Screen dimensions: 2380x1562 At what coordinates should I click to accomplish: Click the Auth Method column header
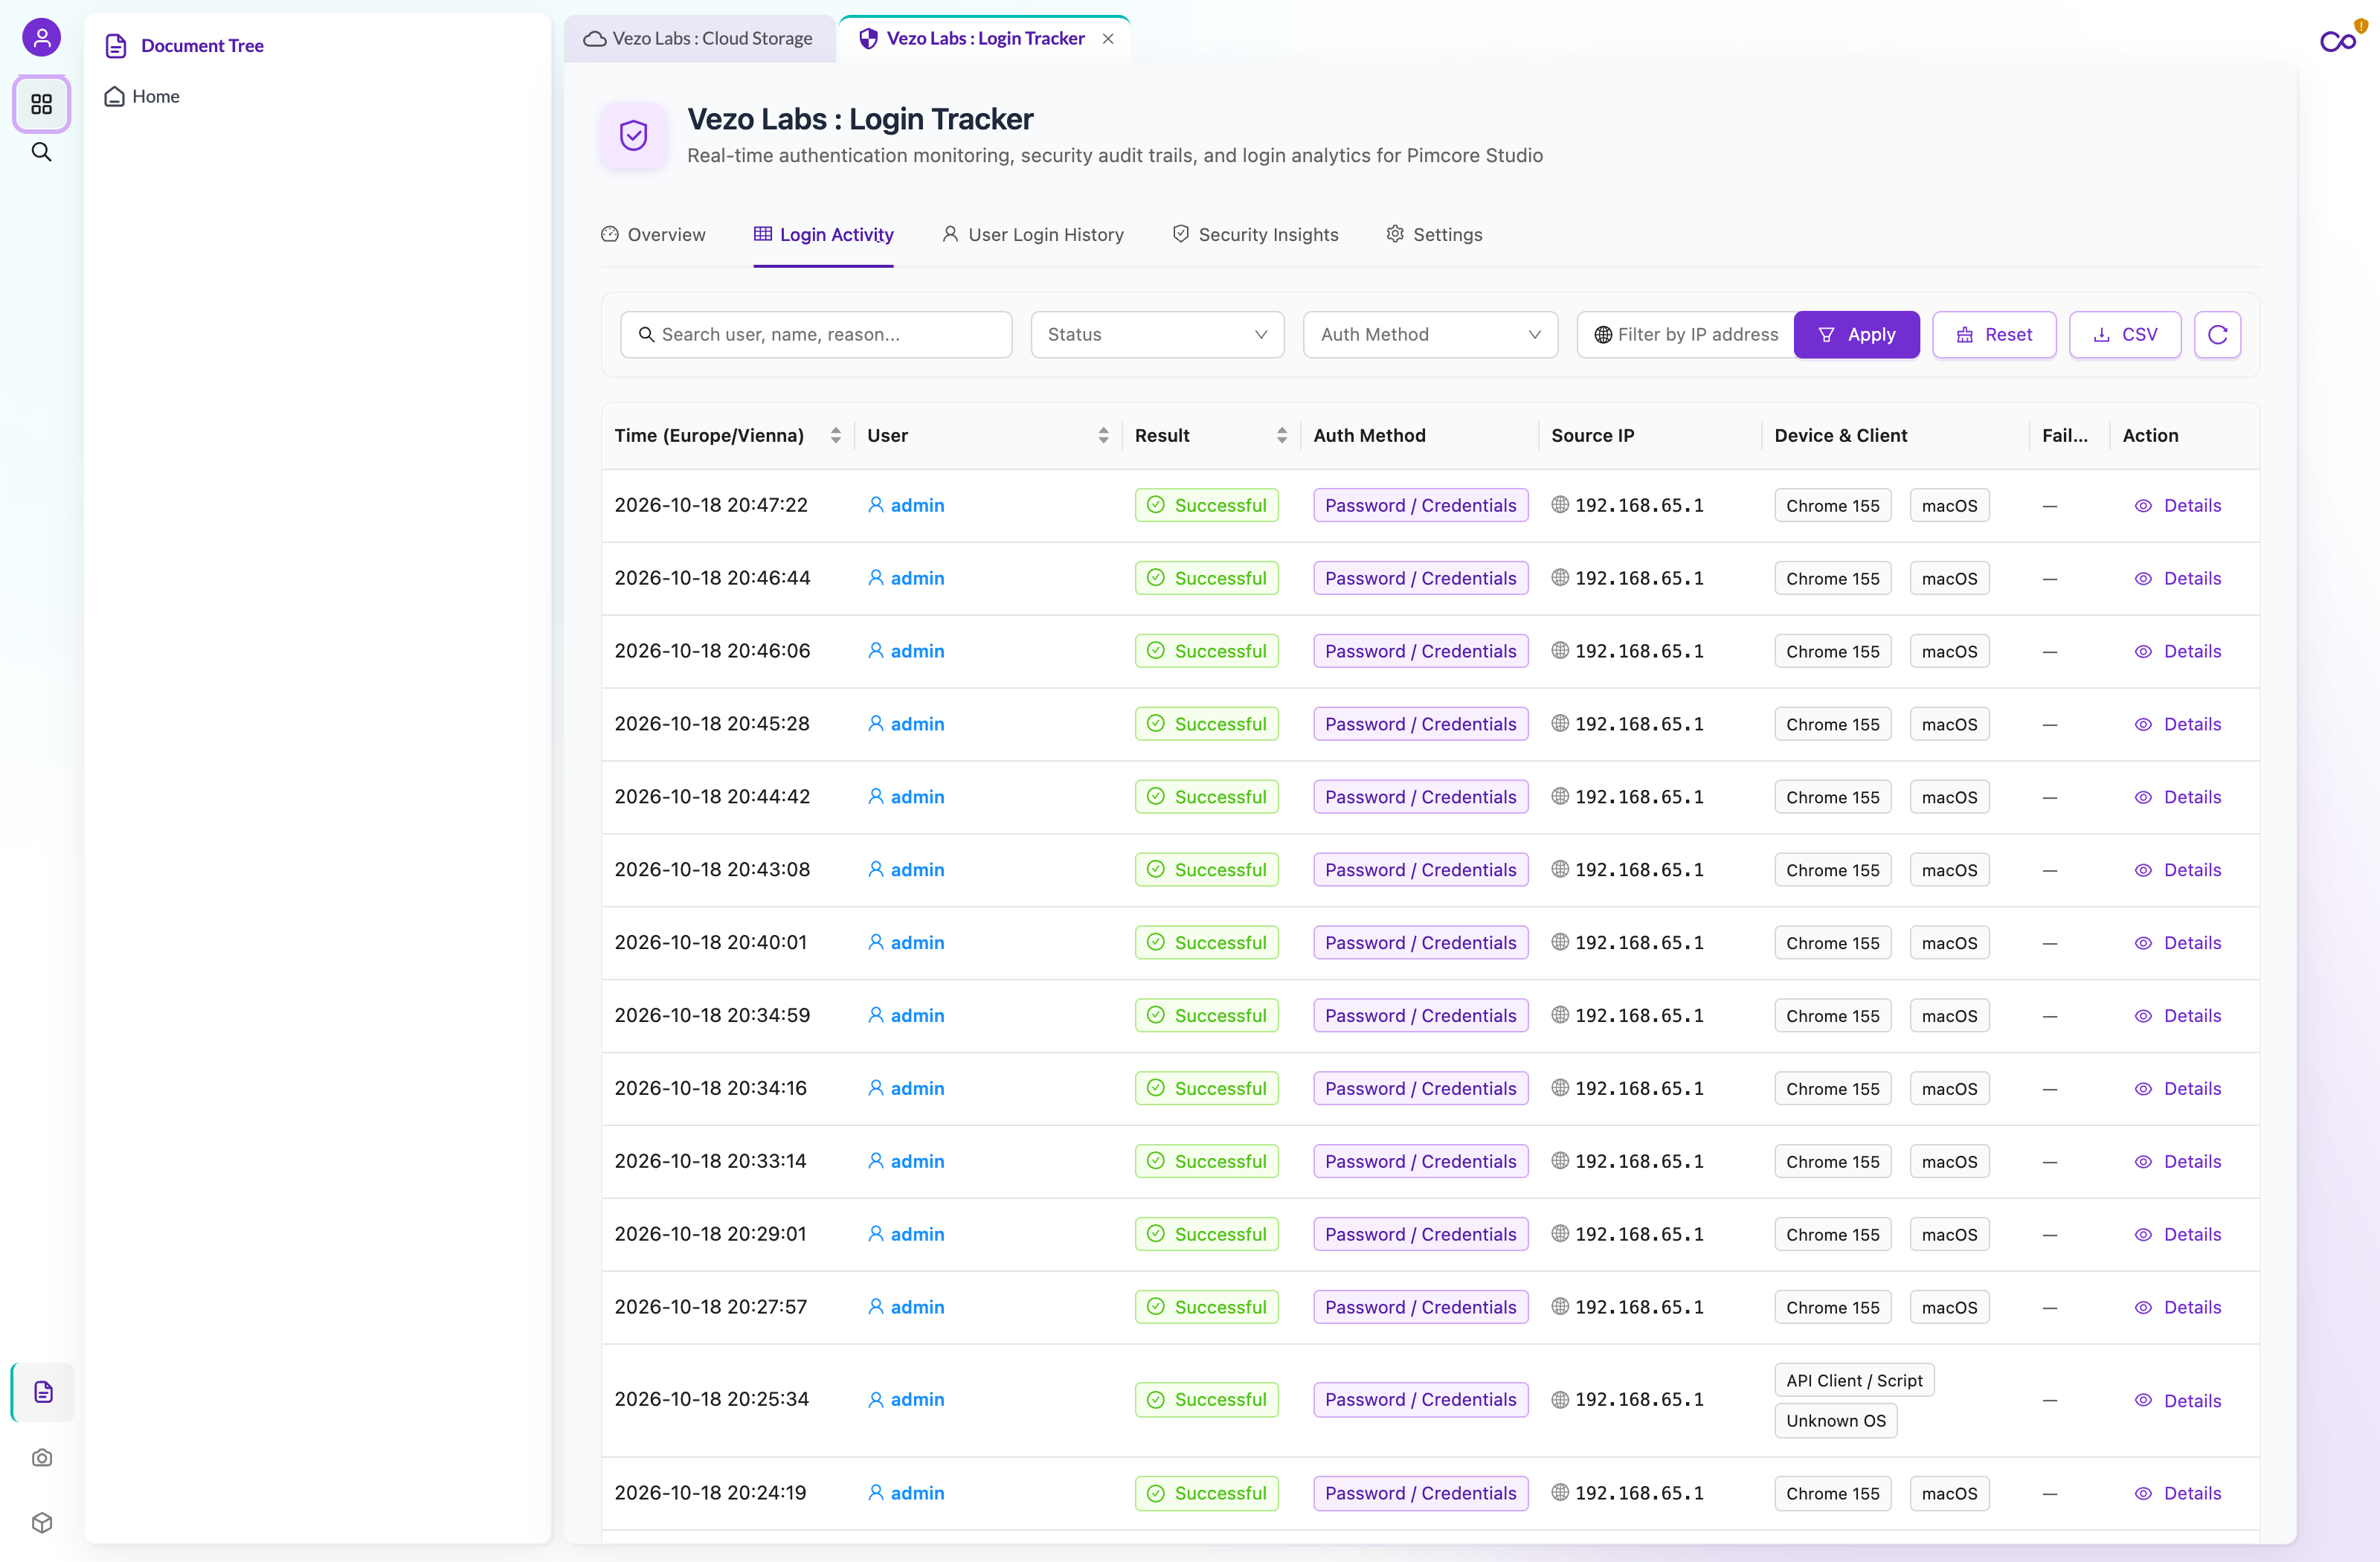[1369, 435]
